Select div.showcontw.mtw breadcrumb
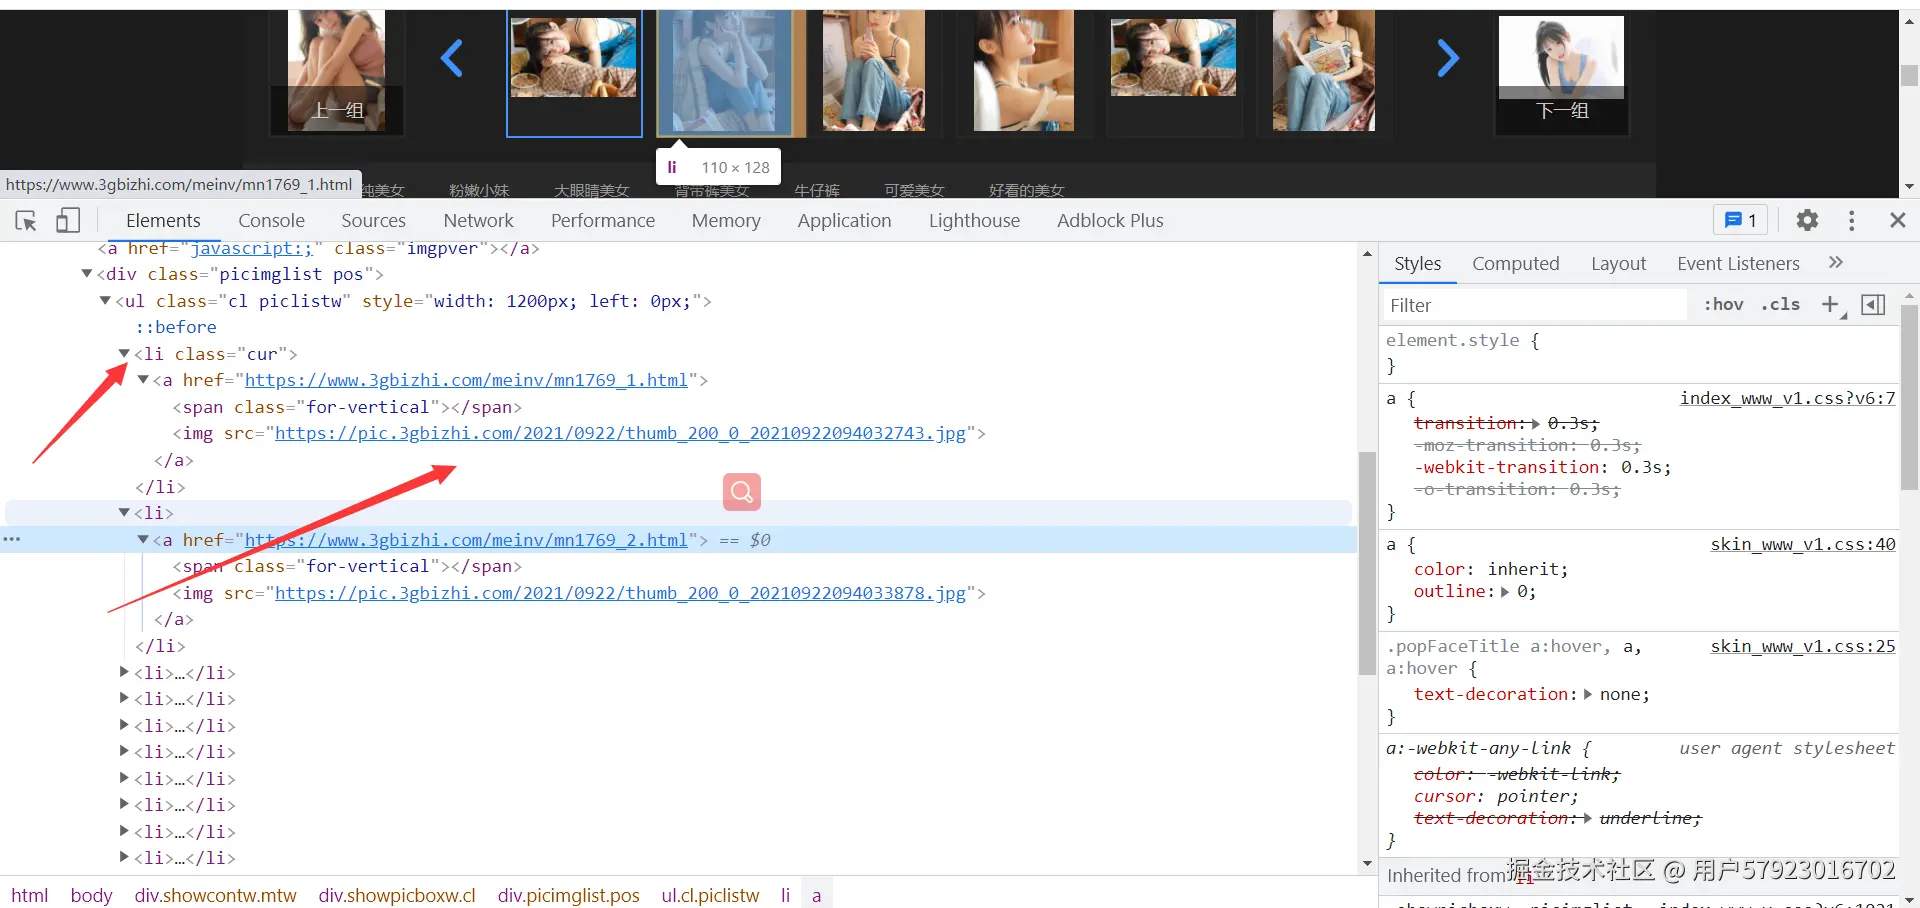This screenshot has width=1920, height=908. click(215, 895)
